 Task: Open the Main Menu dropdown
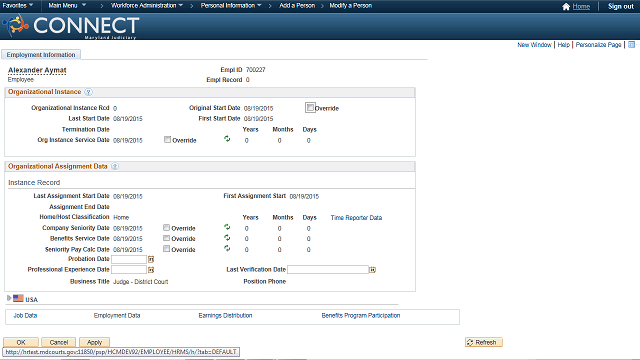coord(67,5)
